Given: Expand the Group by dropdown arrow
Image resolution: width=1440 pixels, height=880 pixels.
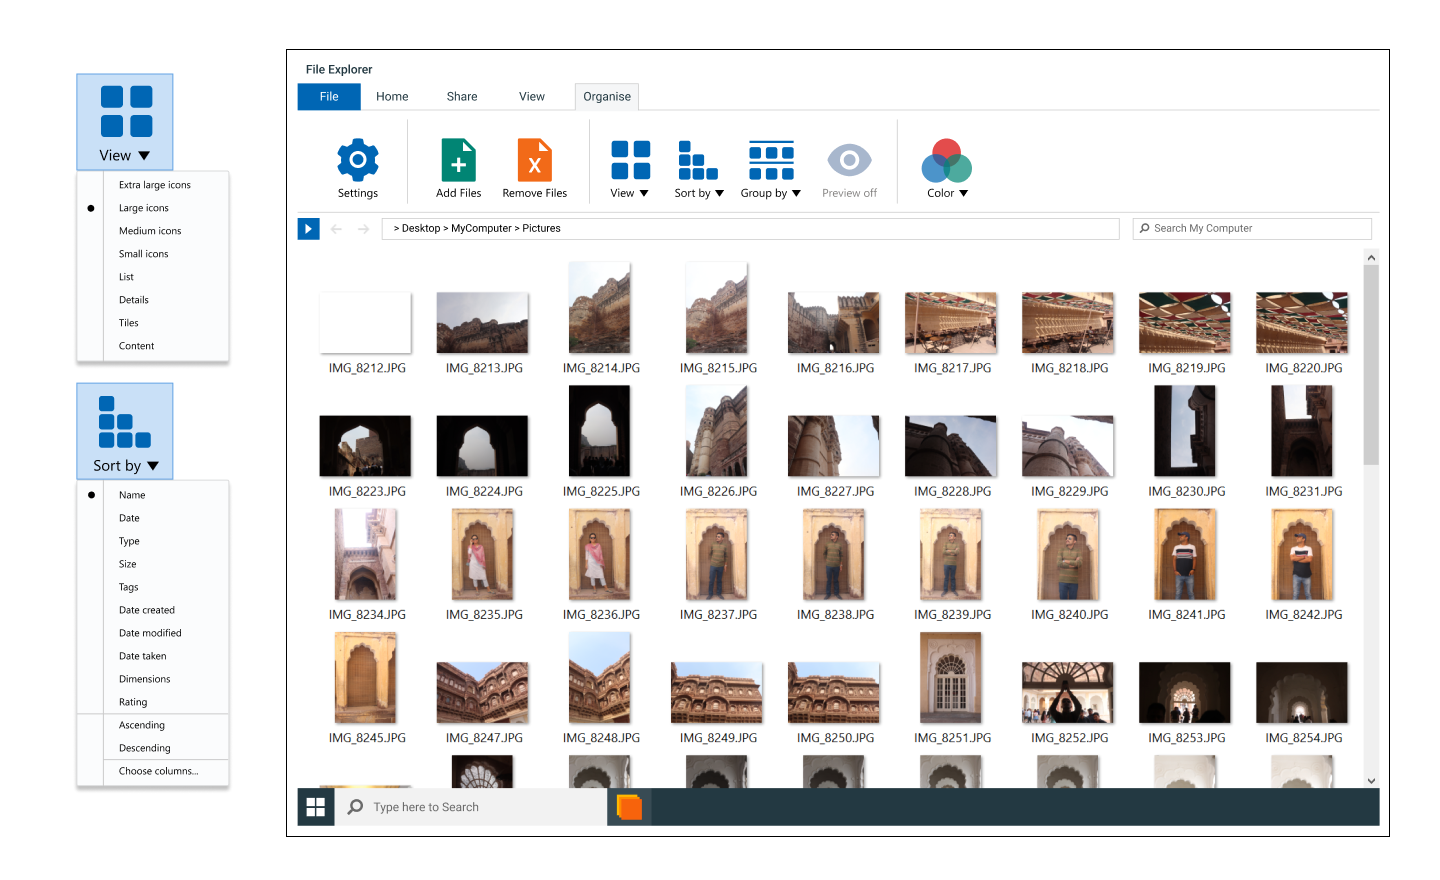Looking at the screenshot, I should (796, 193).
